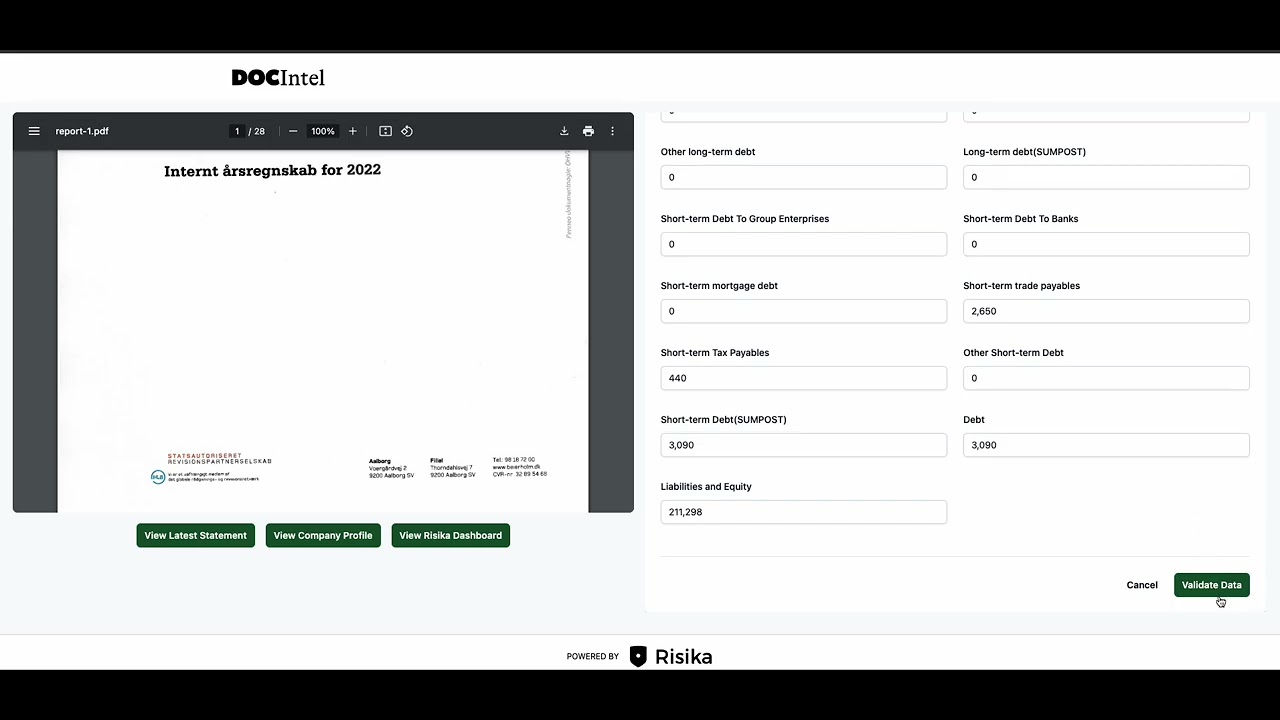Click the fit to page icon
The height and width of the screenshot is (720, 1280).
click(x=385, y=131)
